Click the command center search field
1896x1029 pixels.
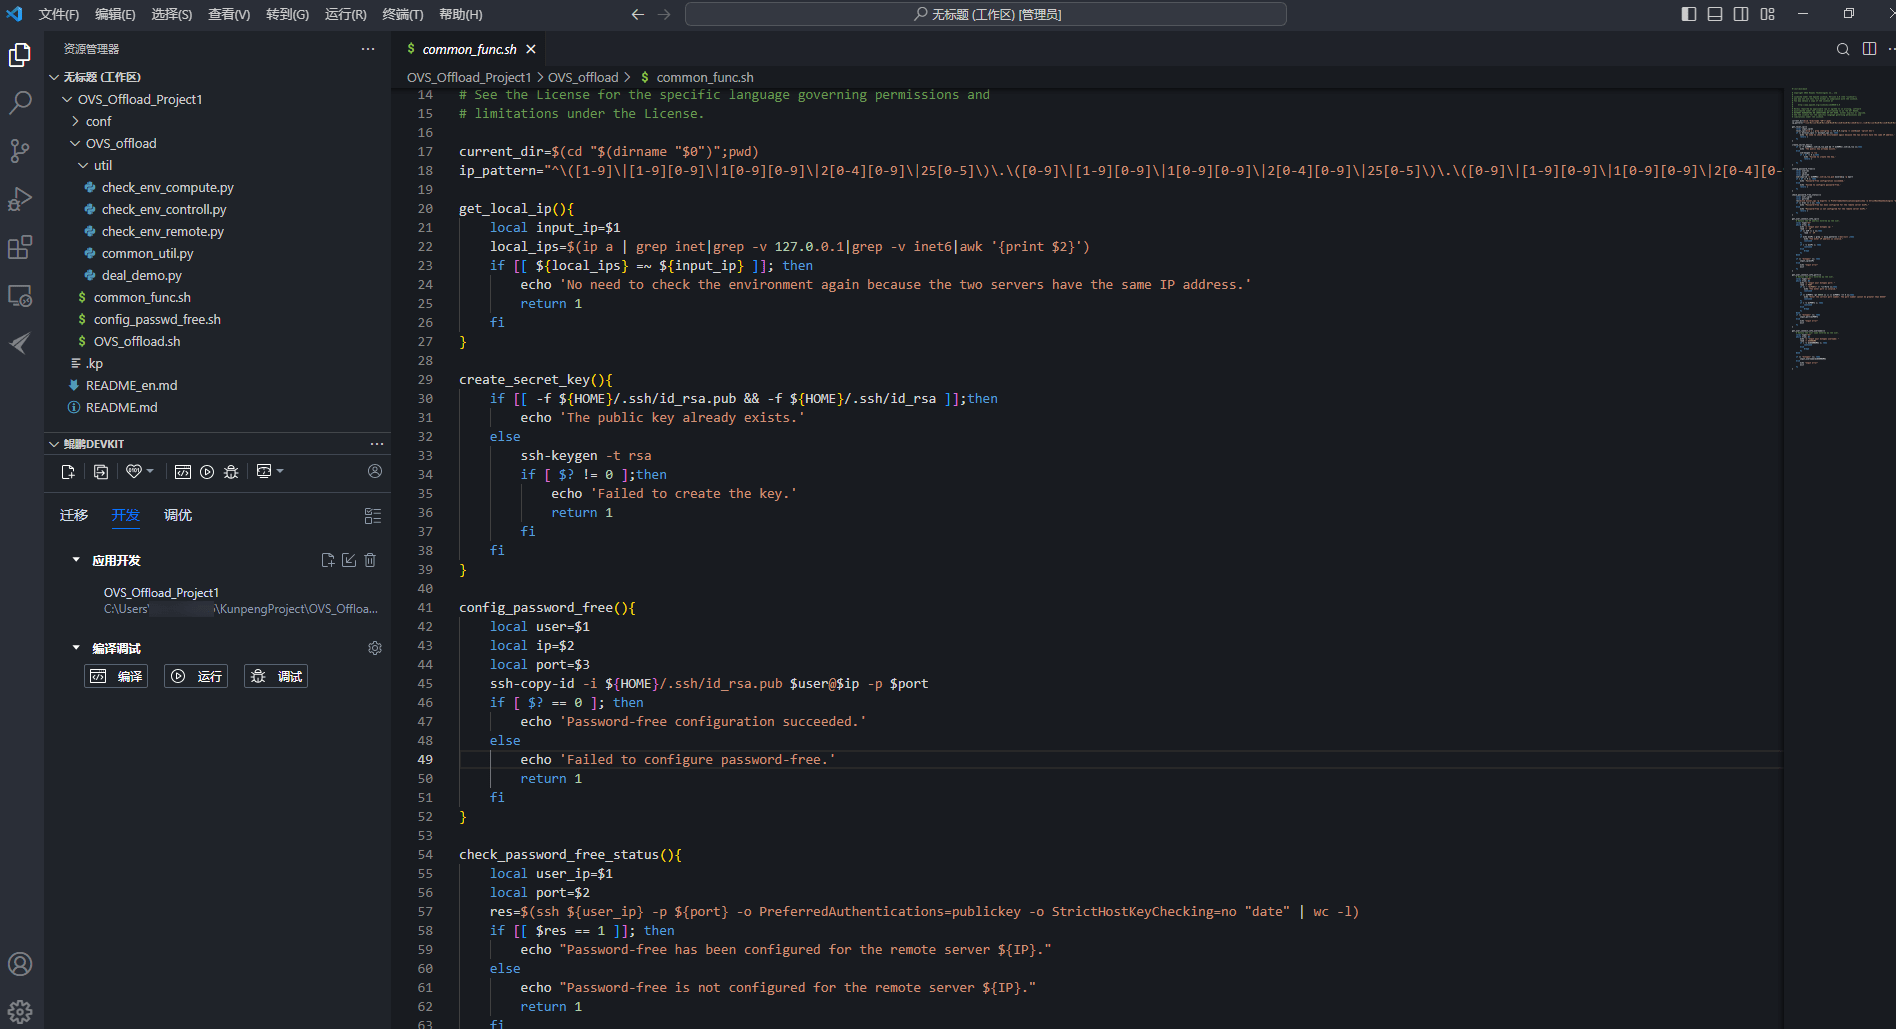(986, 14)
